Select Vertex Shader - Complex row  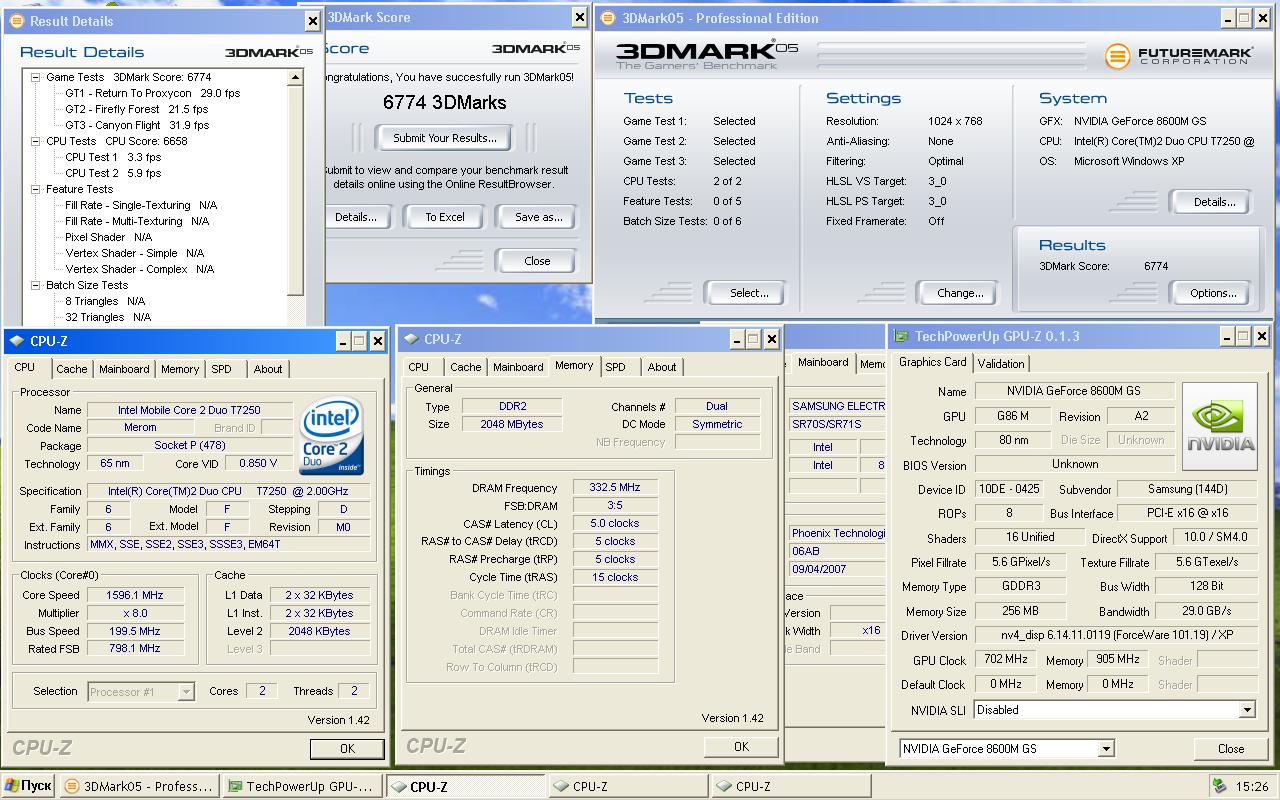point(140,269)
